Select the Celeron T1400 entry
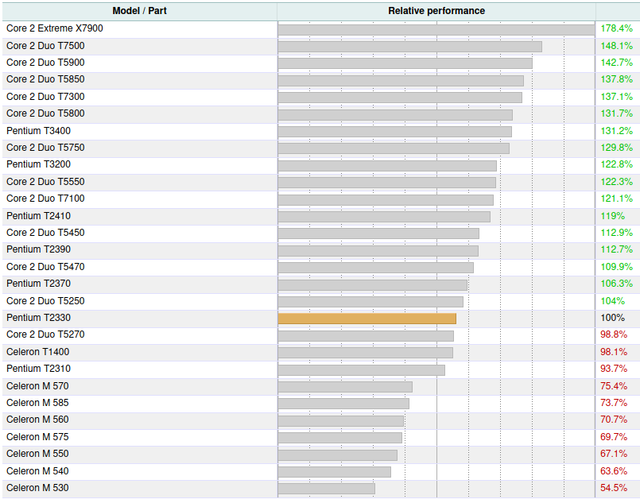 38,351
